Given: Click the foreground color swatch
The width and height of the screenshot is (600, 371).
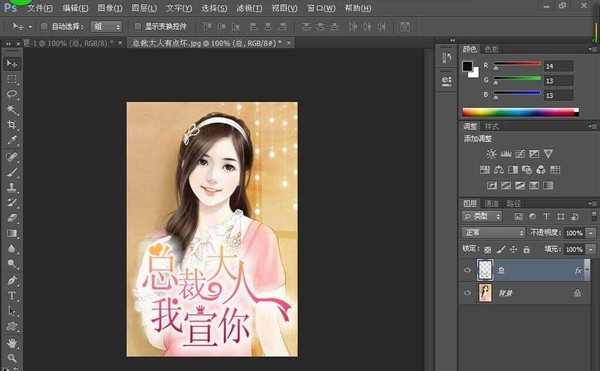Looking at the screenshot, I should pos(467,66).
